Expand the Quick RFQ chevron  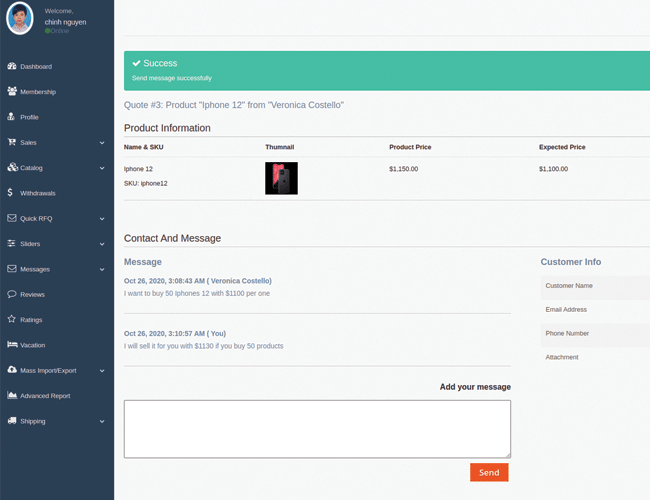102,219
